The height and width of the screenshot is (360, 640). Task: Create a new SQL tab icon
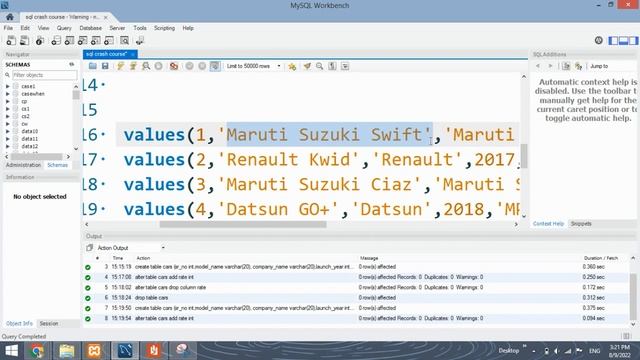[11, 40]
